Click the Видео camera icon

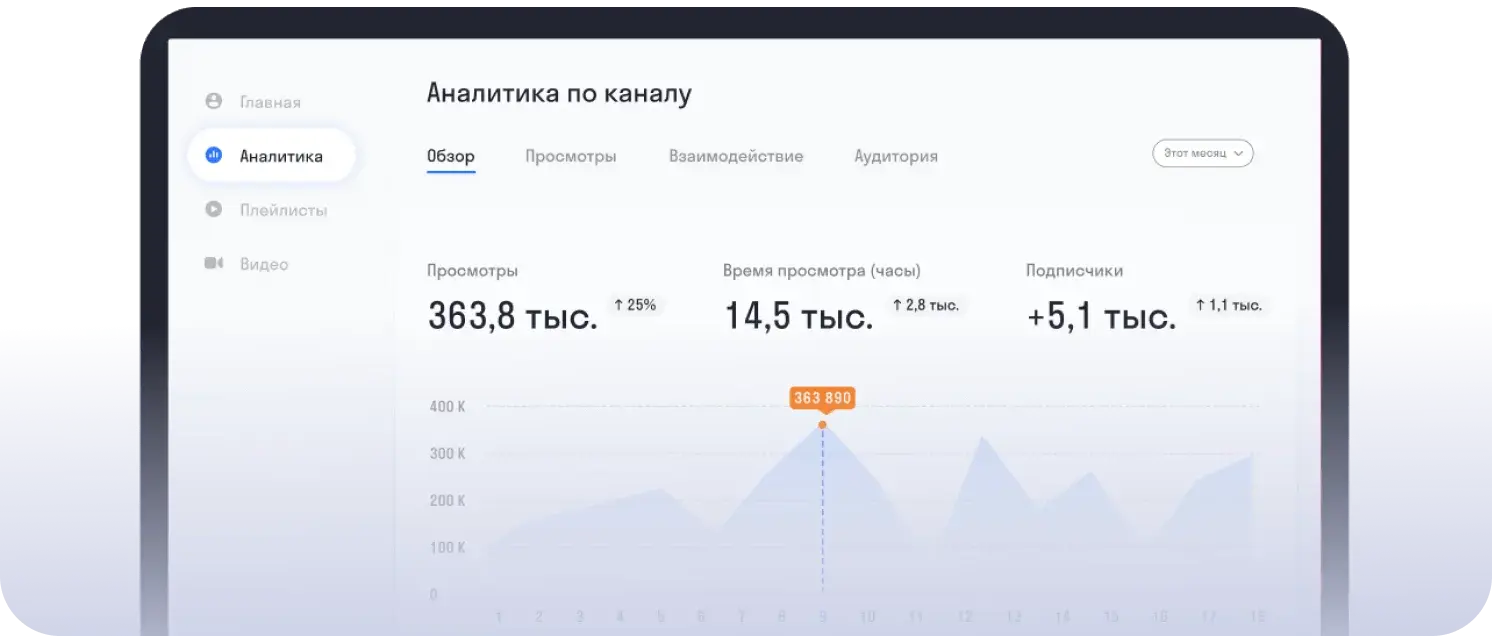(x=213, y=263)
